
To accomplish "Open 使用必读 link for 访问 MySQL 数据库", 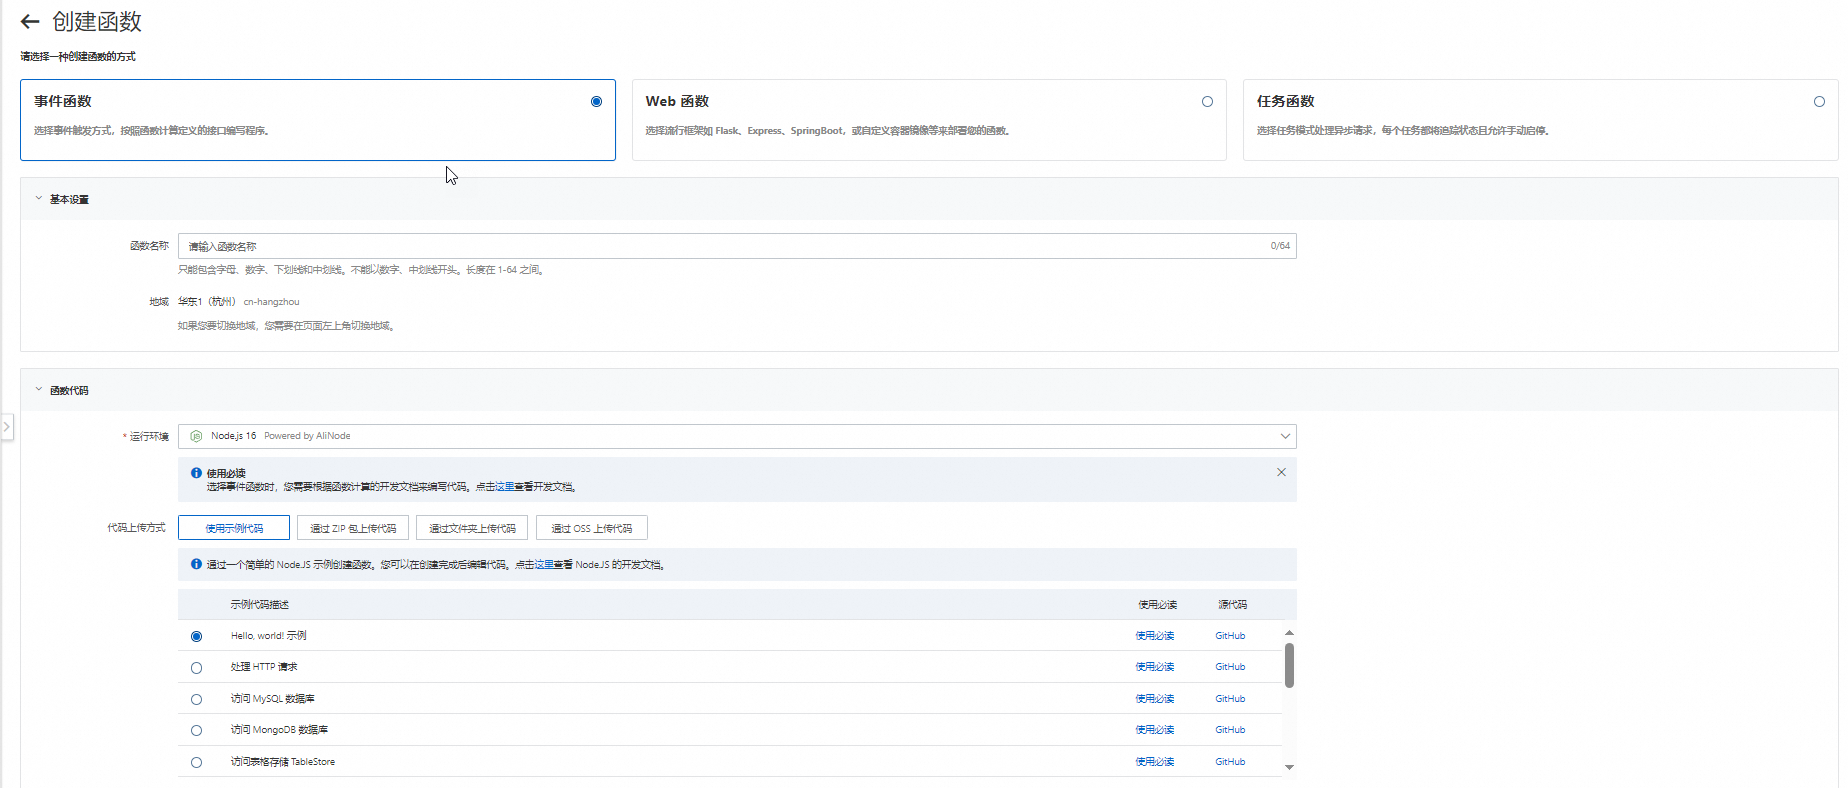I will click(x=1154, y=699).
